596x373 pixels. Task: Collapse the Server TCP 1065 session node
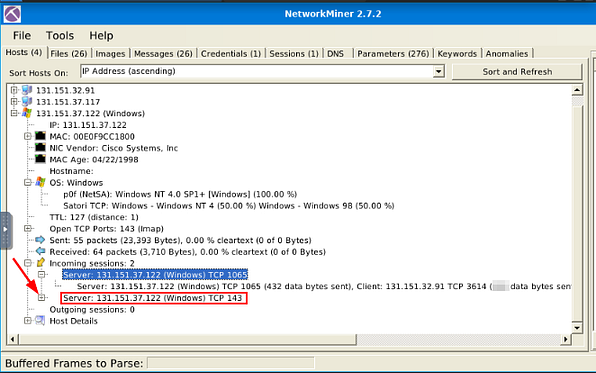(41, 274)
